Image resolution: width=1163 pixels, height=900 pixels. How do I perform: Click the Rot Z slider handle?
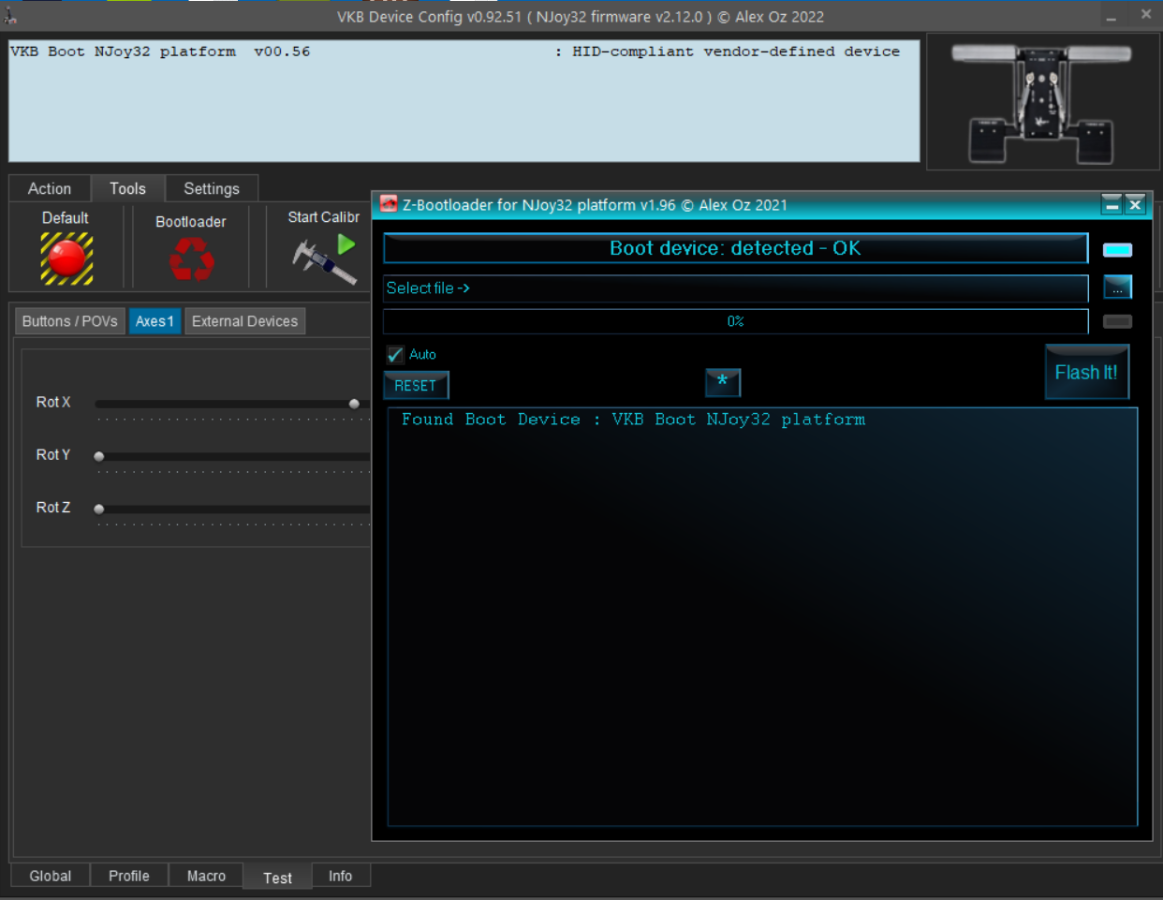pyautogui.click(x=99, y=509)
